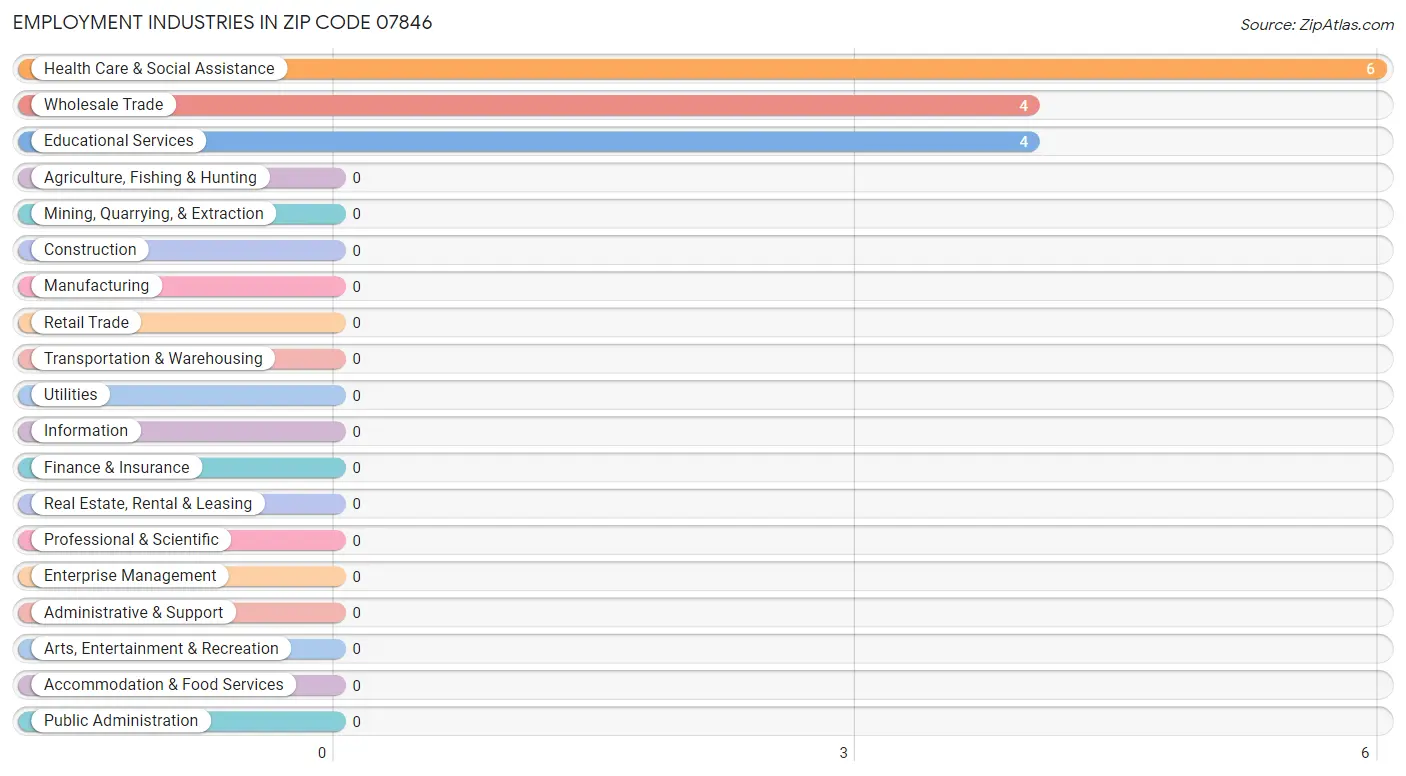The image size is (1406, 776).
Task: Select Mining, Quarrying, & Extraction label
Action: click(x=154, y=213)
